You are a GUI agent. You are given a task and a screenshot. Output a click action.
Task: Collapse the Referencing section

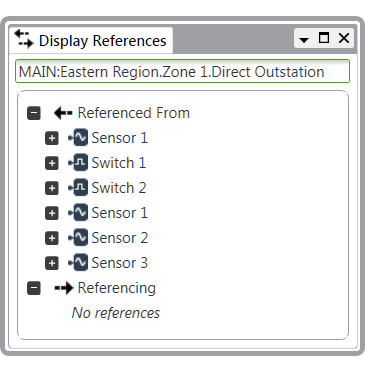[34, 288]
